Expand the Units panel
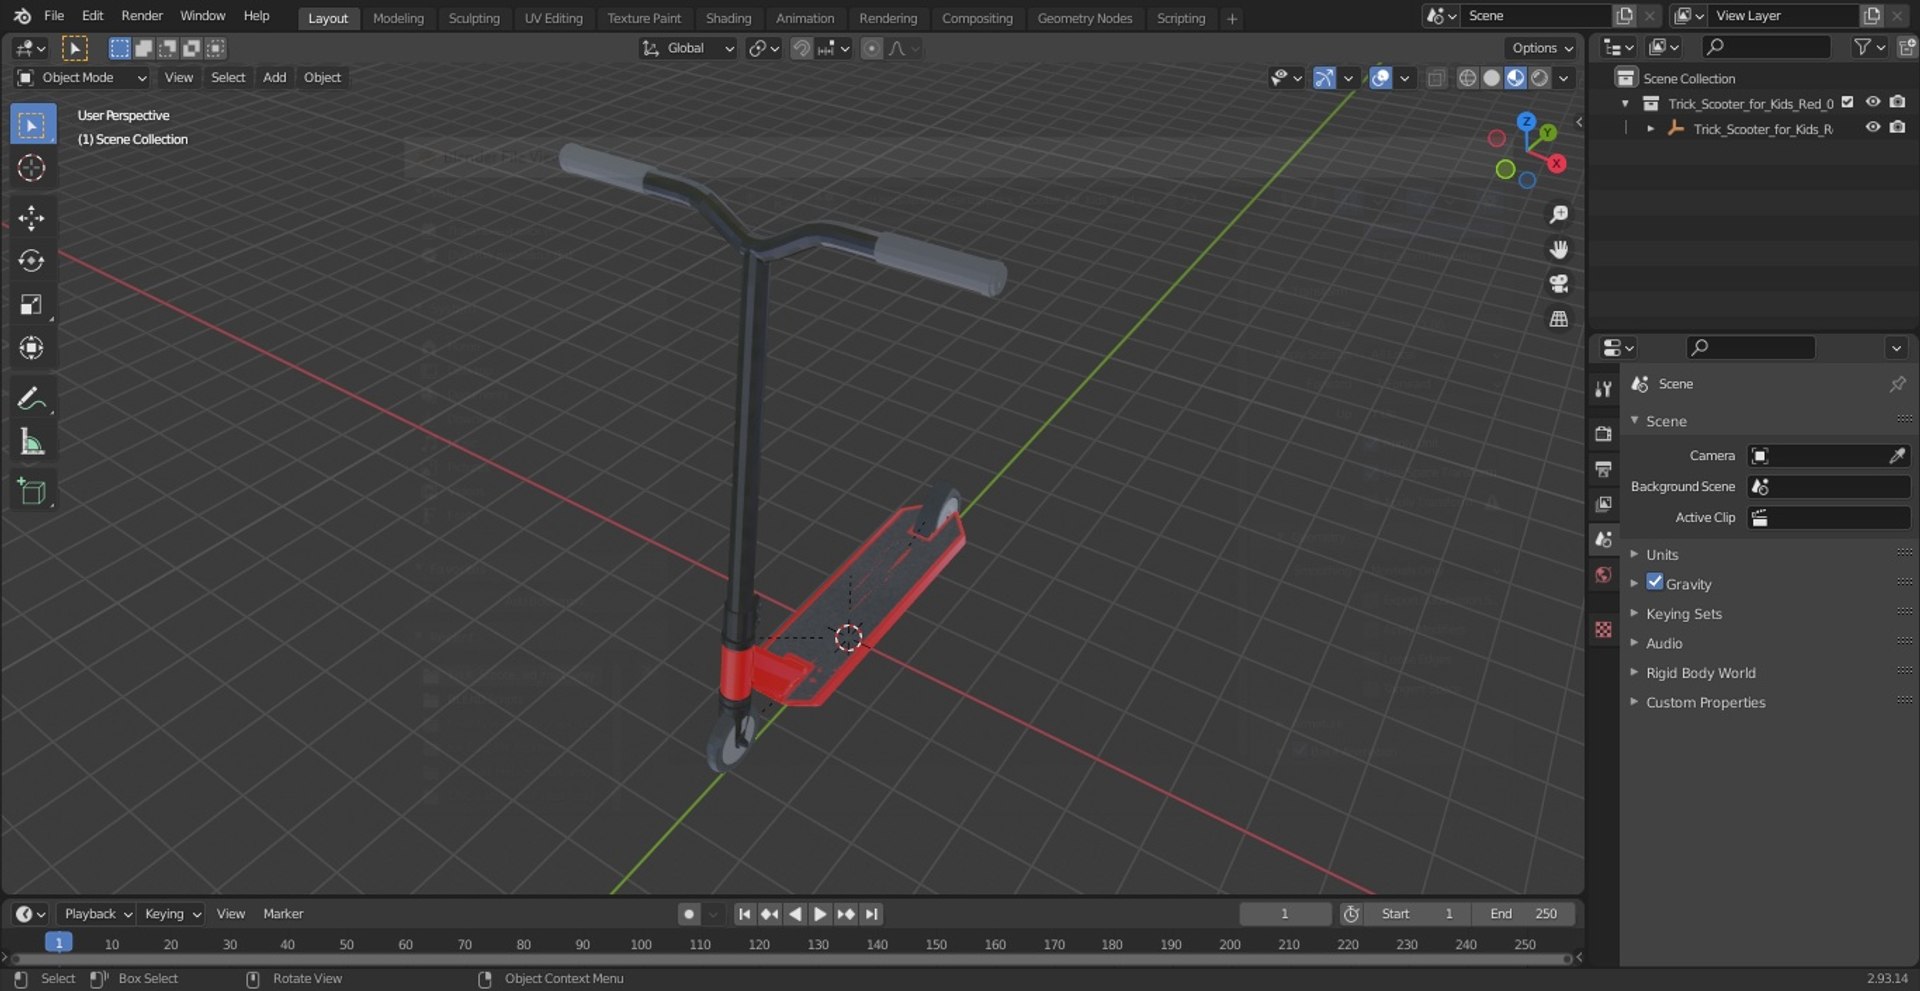1920x991 pixels. [x=1661, y=554]
